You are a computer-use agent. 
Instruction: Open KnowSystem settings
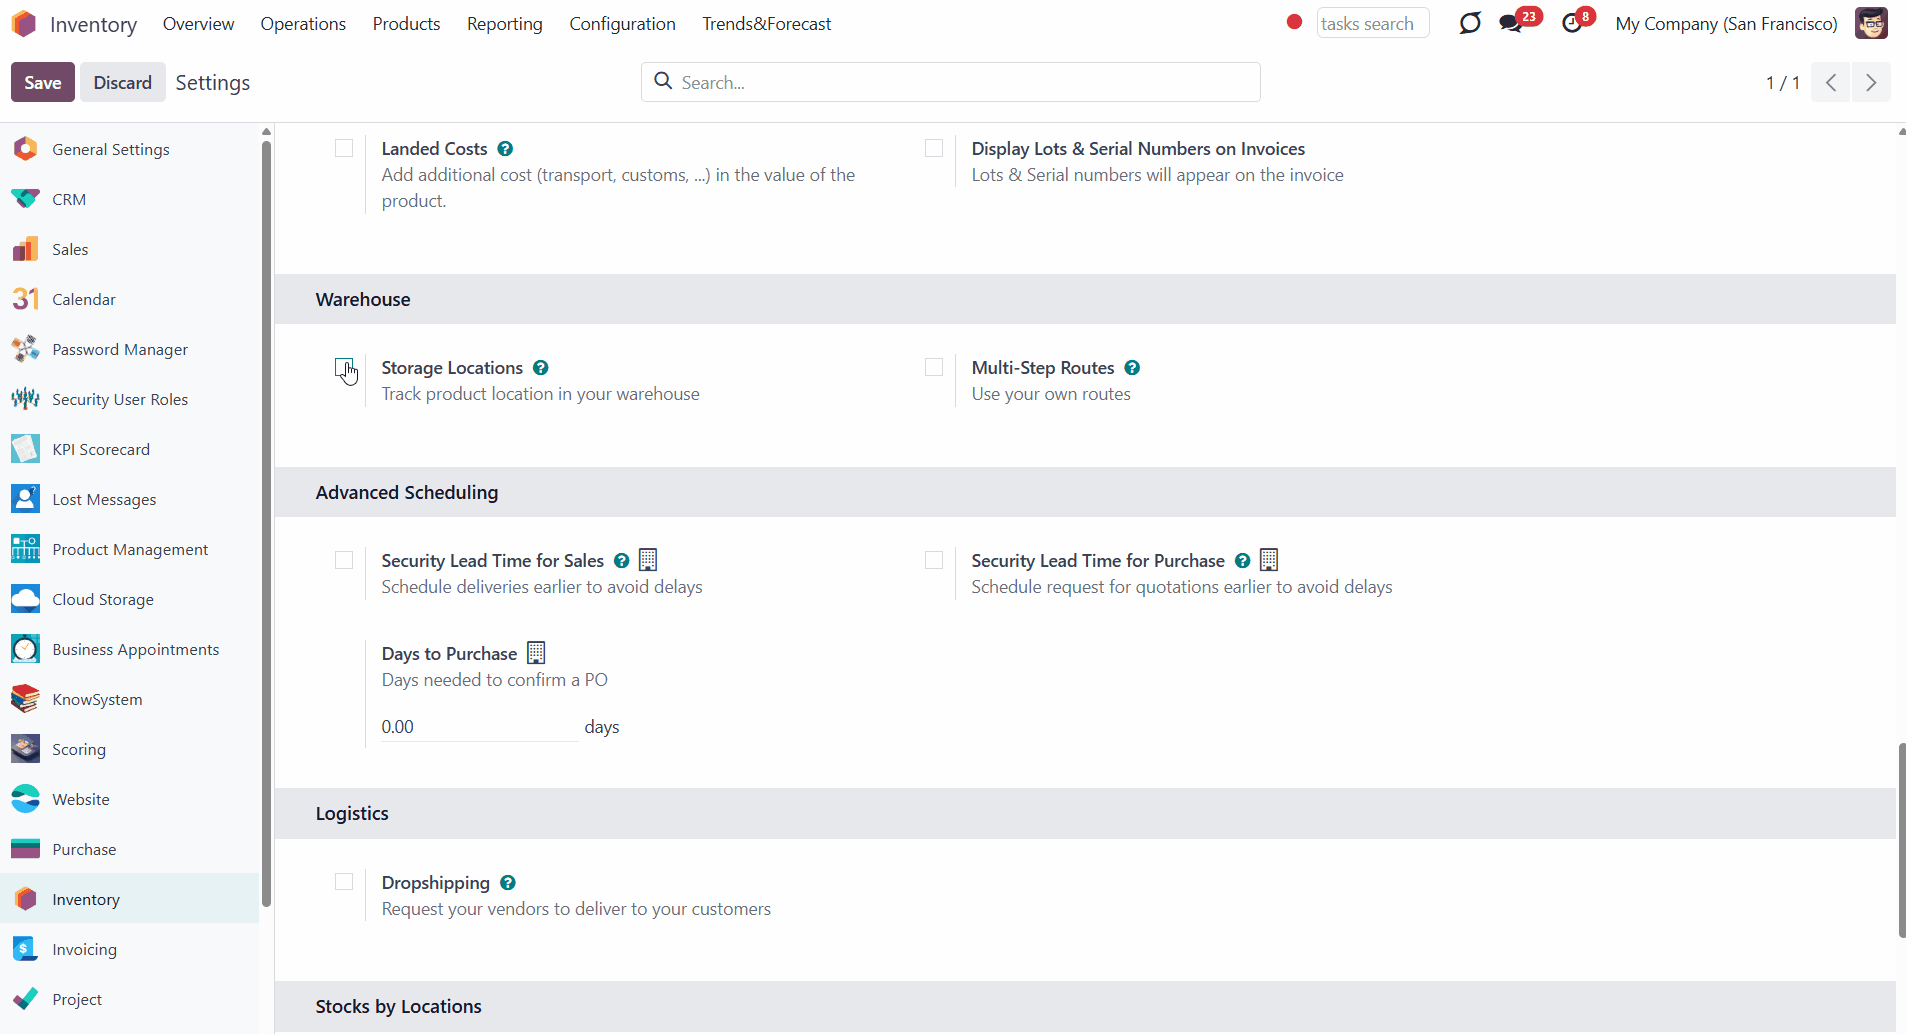130,699
